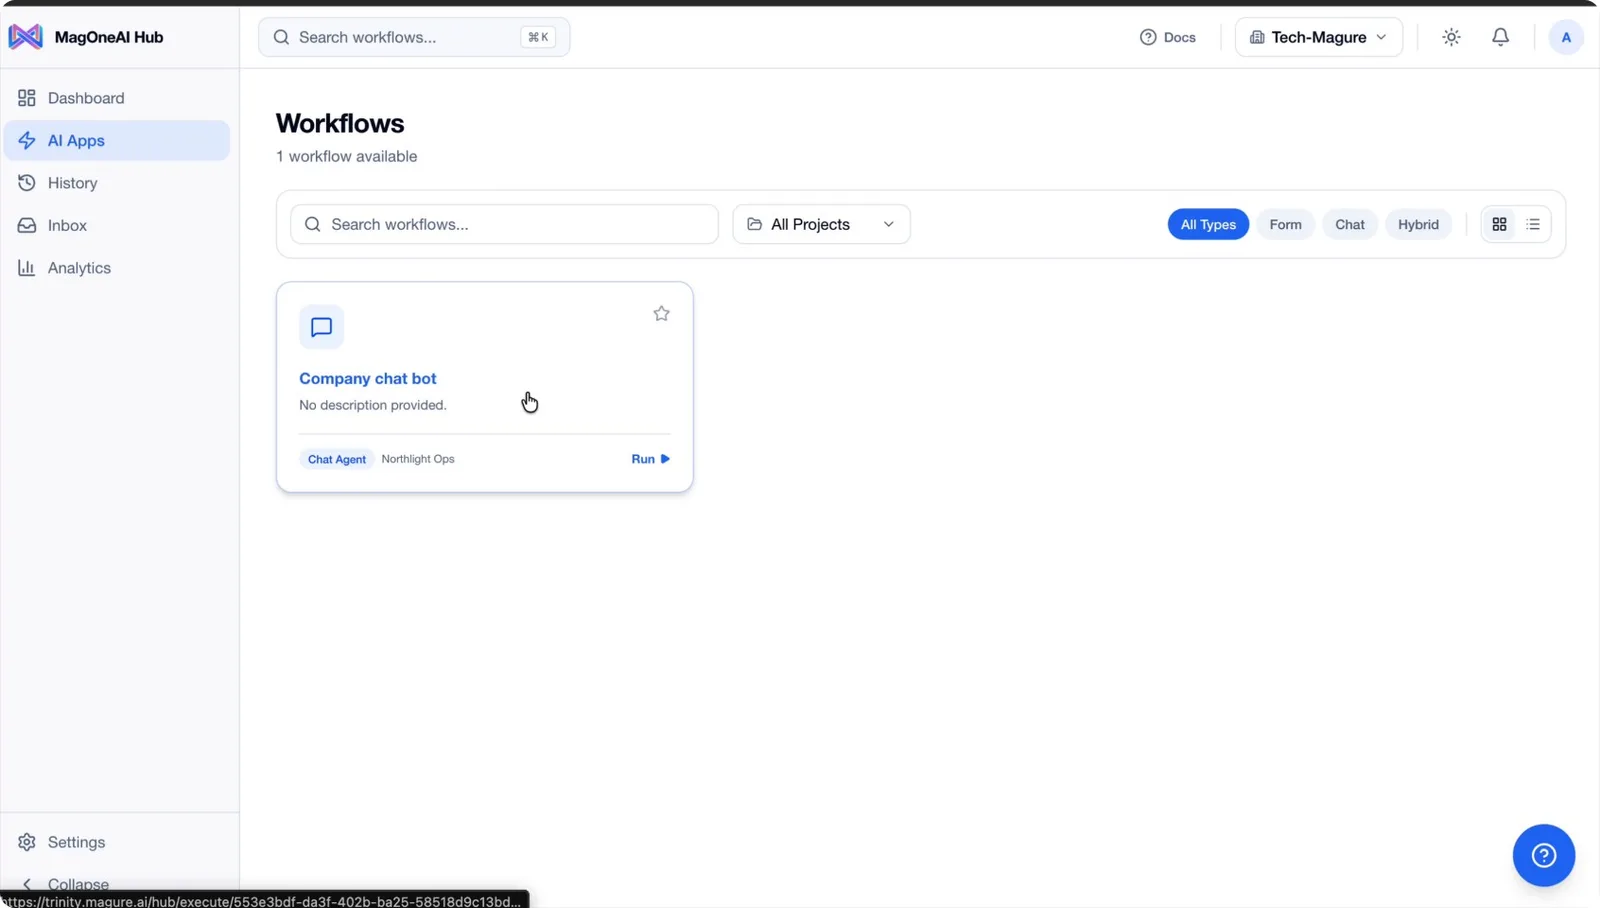1600x908 pixels.
Task: Click the chat bubble icon on the workflow card
Action: (x=321, y=327)
